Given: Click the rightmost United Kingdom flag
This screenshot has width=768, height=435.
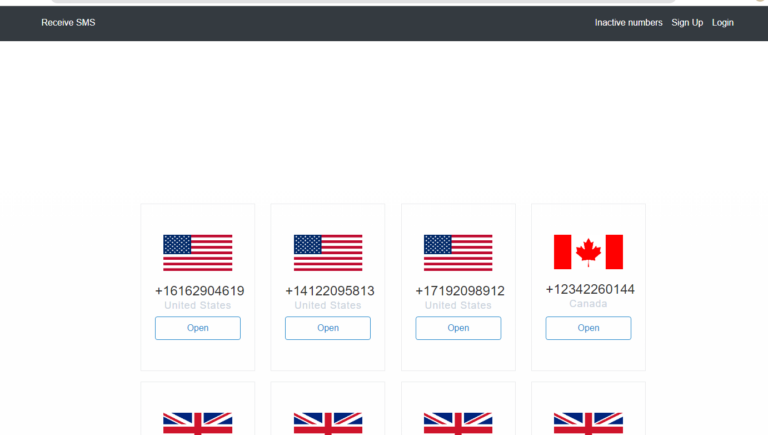Looking at the screenshot, I should click(x=588, y=423).
